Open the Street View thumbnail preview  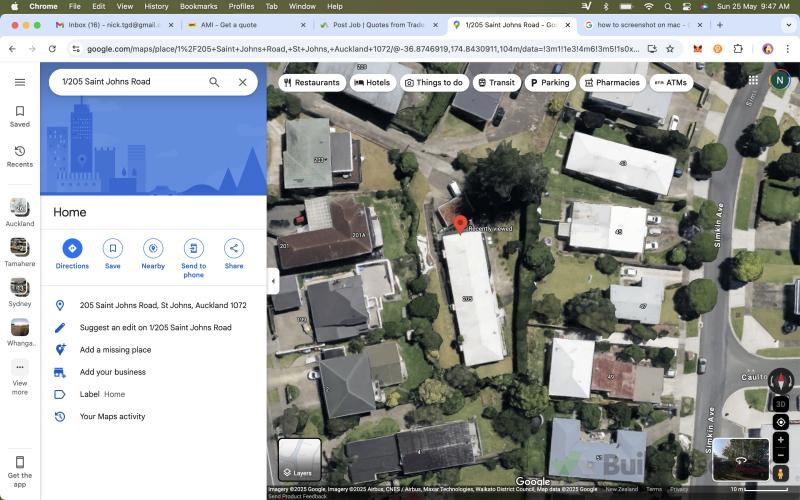(x=741, y=459)
